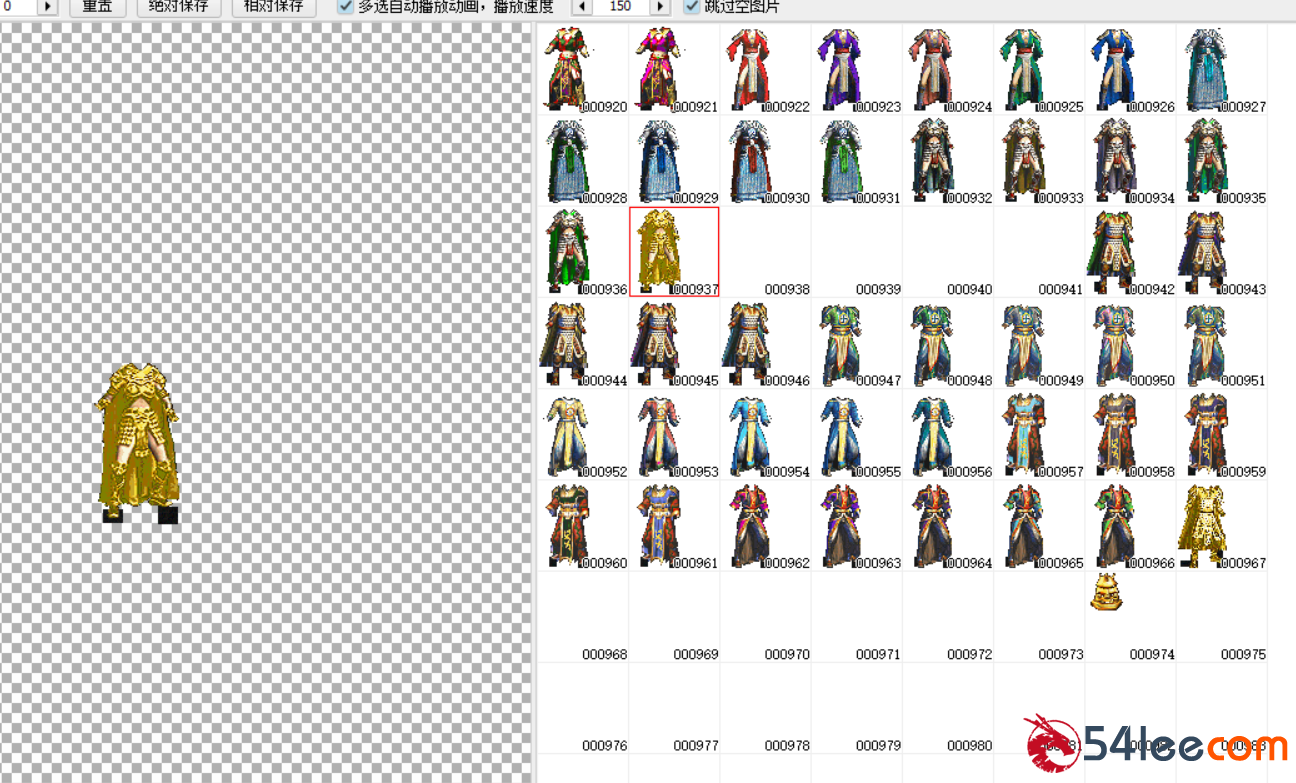Select thumbnail 000957 orange-cyan robe
This screenshot has width=1296, height=783.
pos(1039,434)
